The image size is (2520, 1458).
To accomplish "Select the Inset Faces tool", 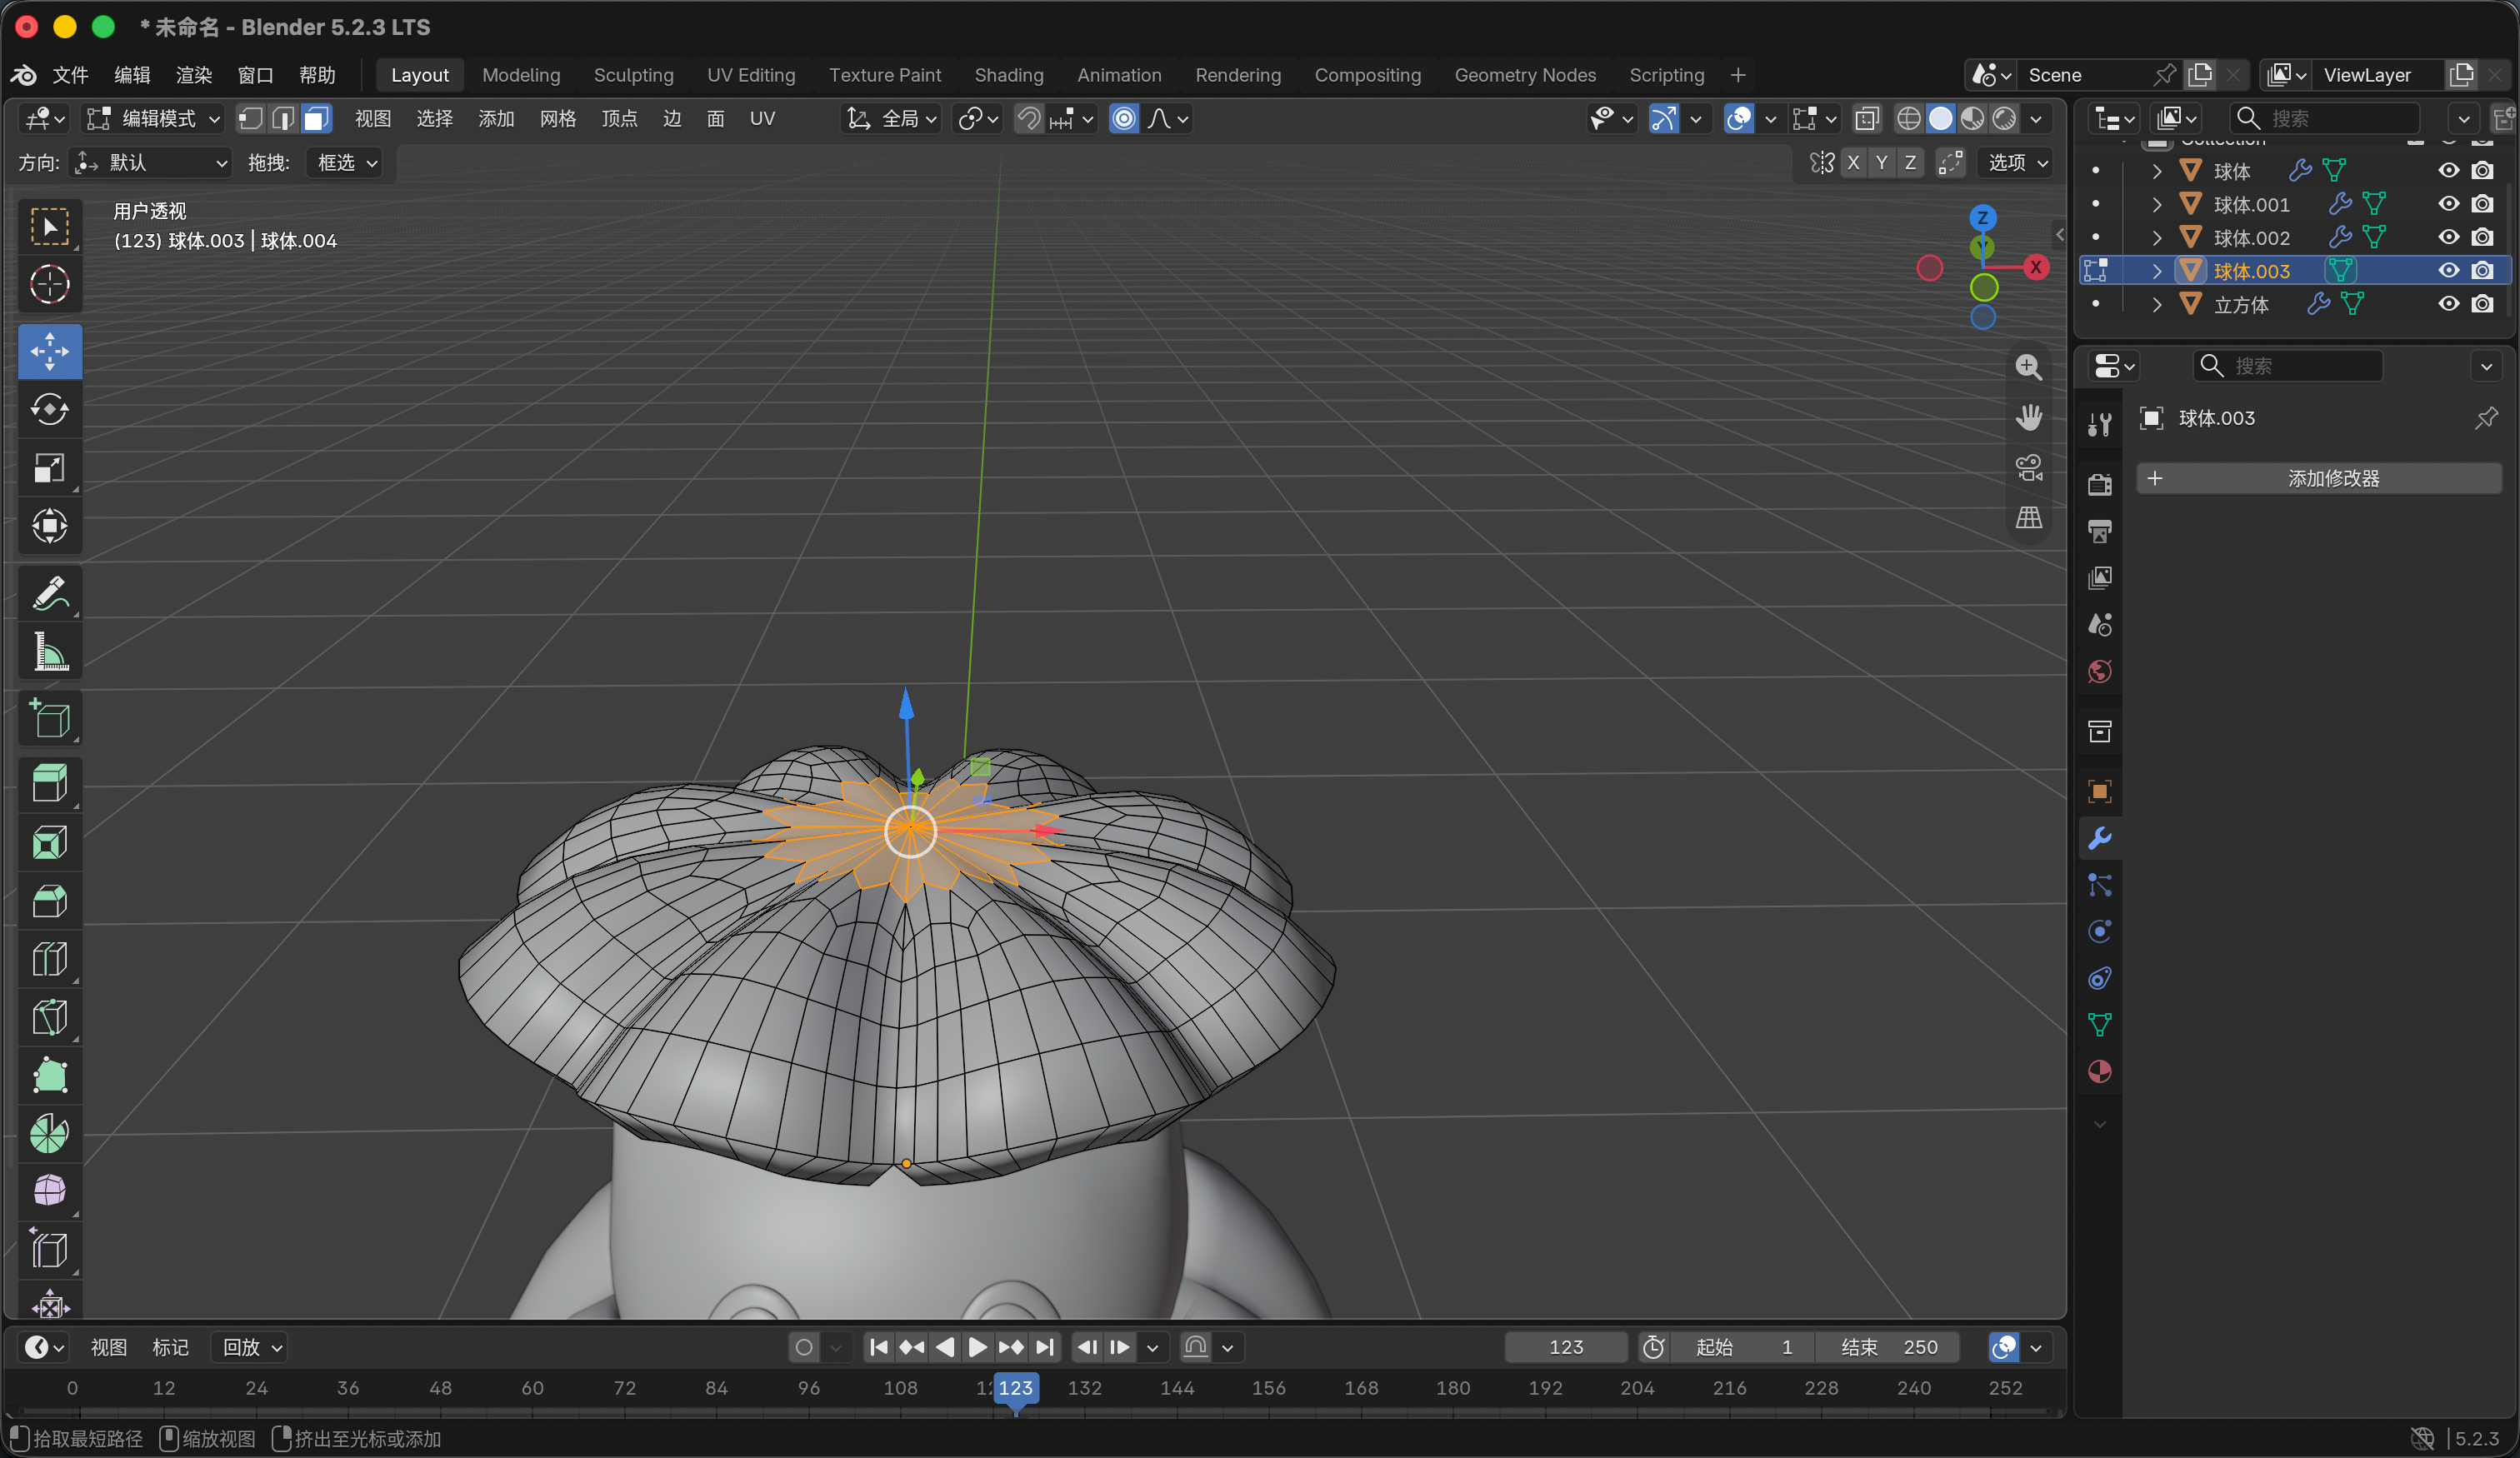I will 49,843.
